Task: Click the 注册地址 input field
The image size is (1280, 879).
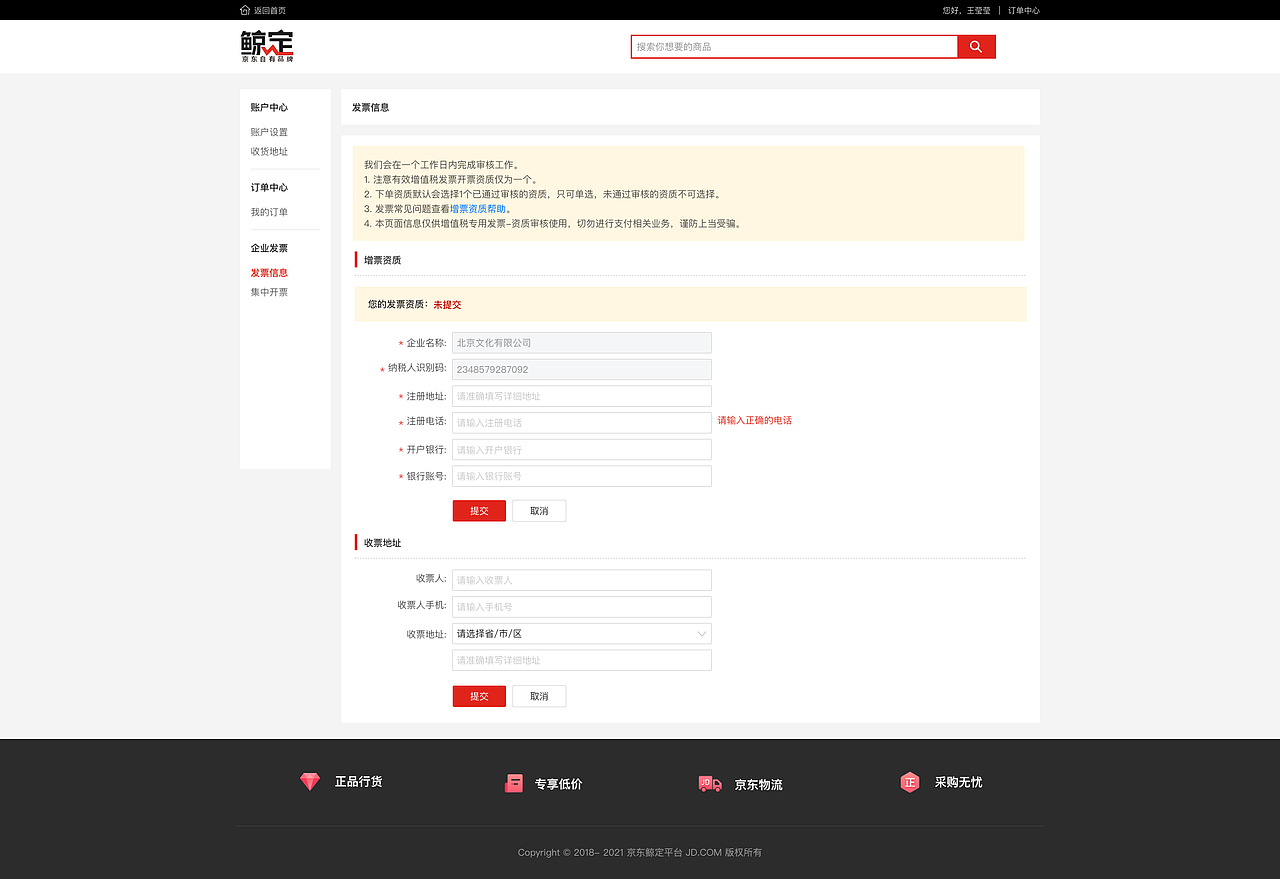Action: [581, 395]
